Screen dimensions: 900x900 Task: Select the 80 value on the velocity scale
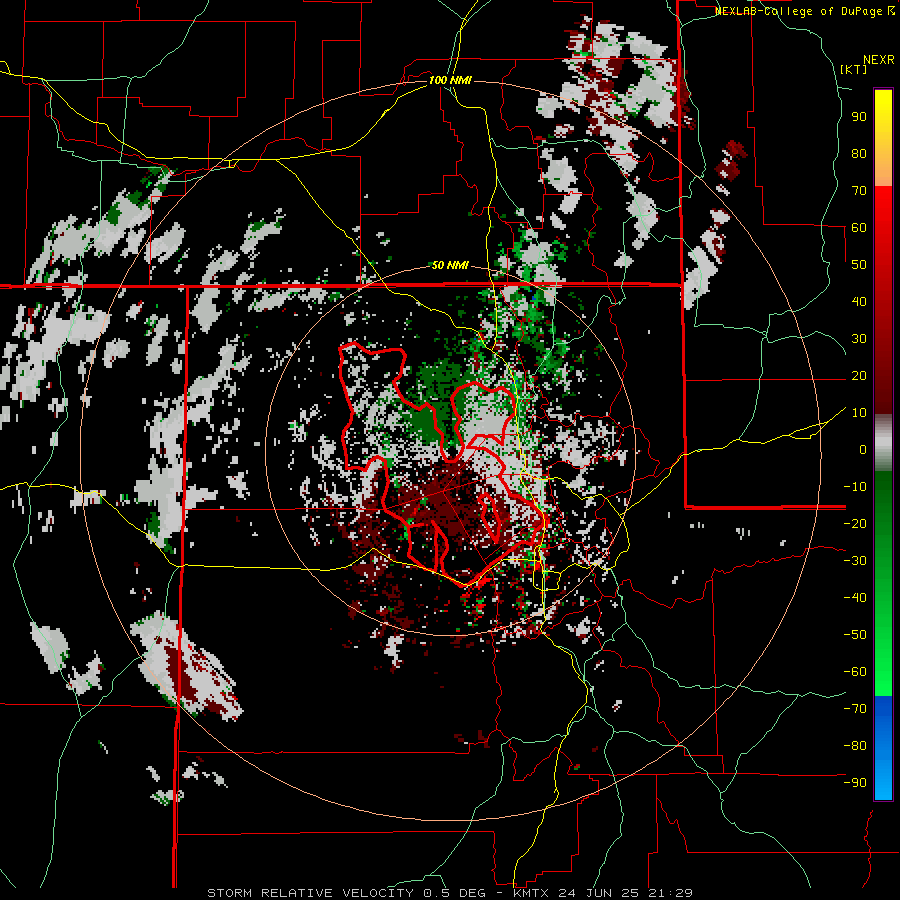tap(859, 154)
